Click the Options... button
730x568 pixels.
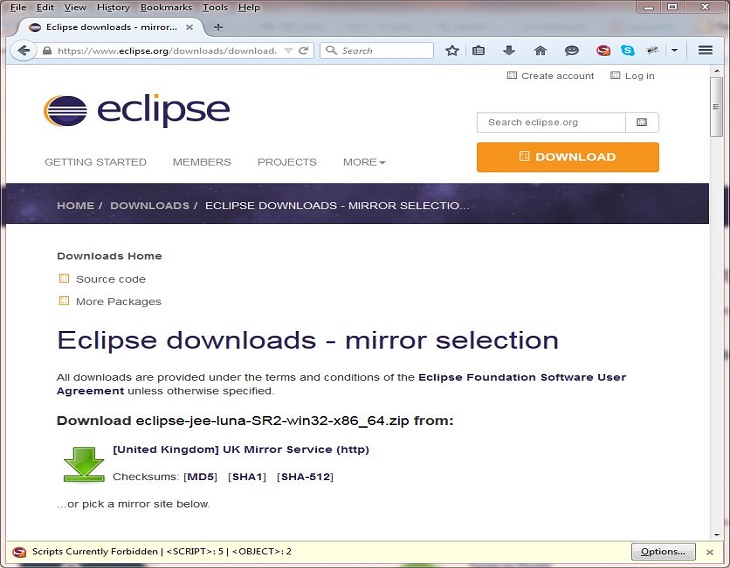(663, 552)
